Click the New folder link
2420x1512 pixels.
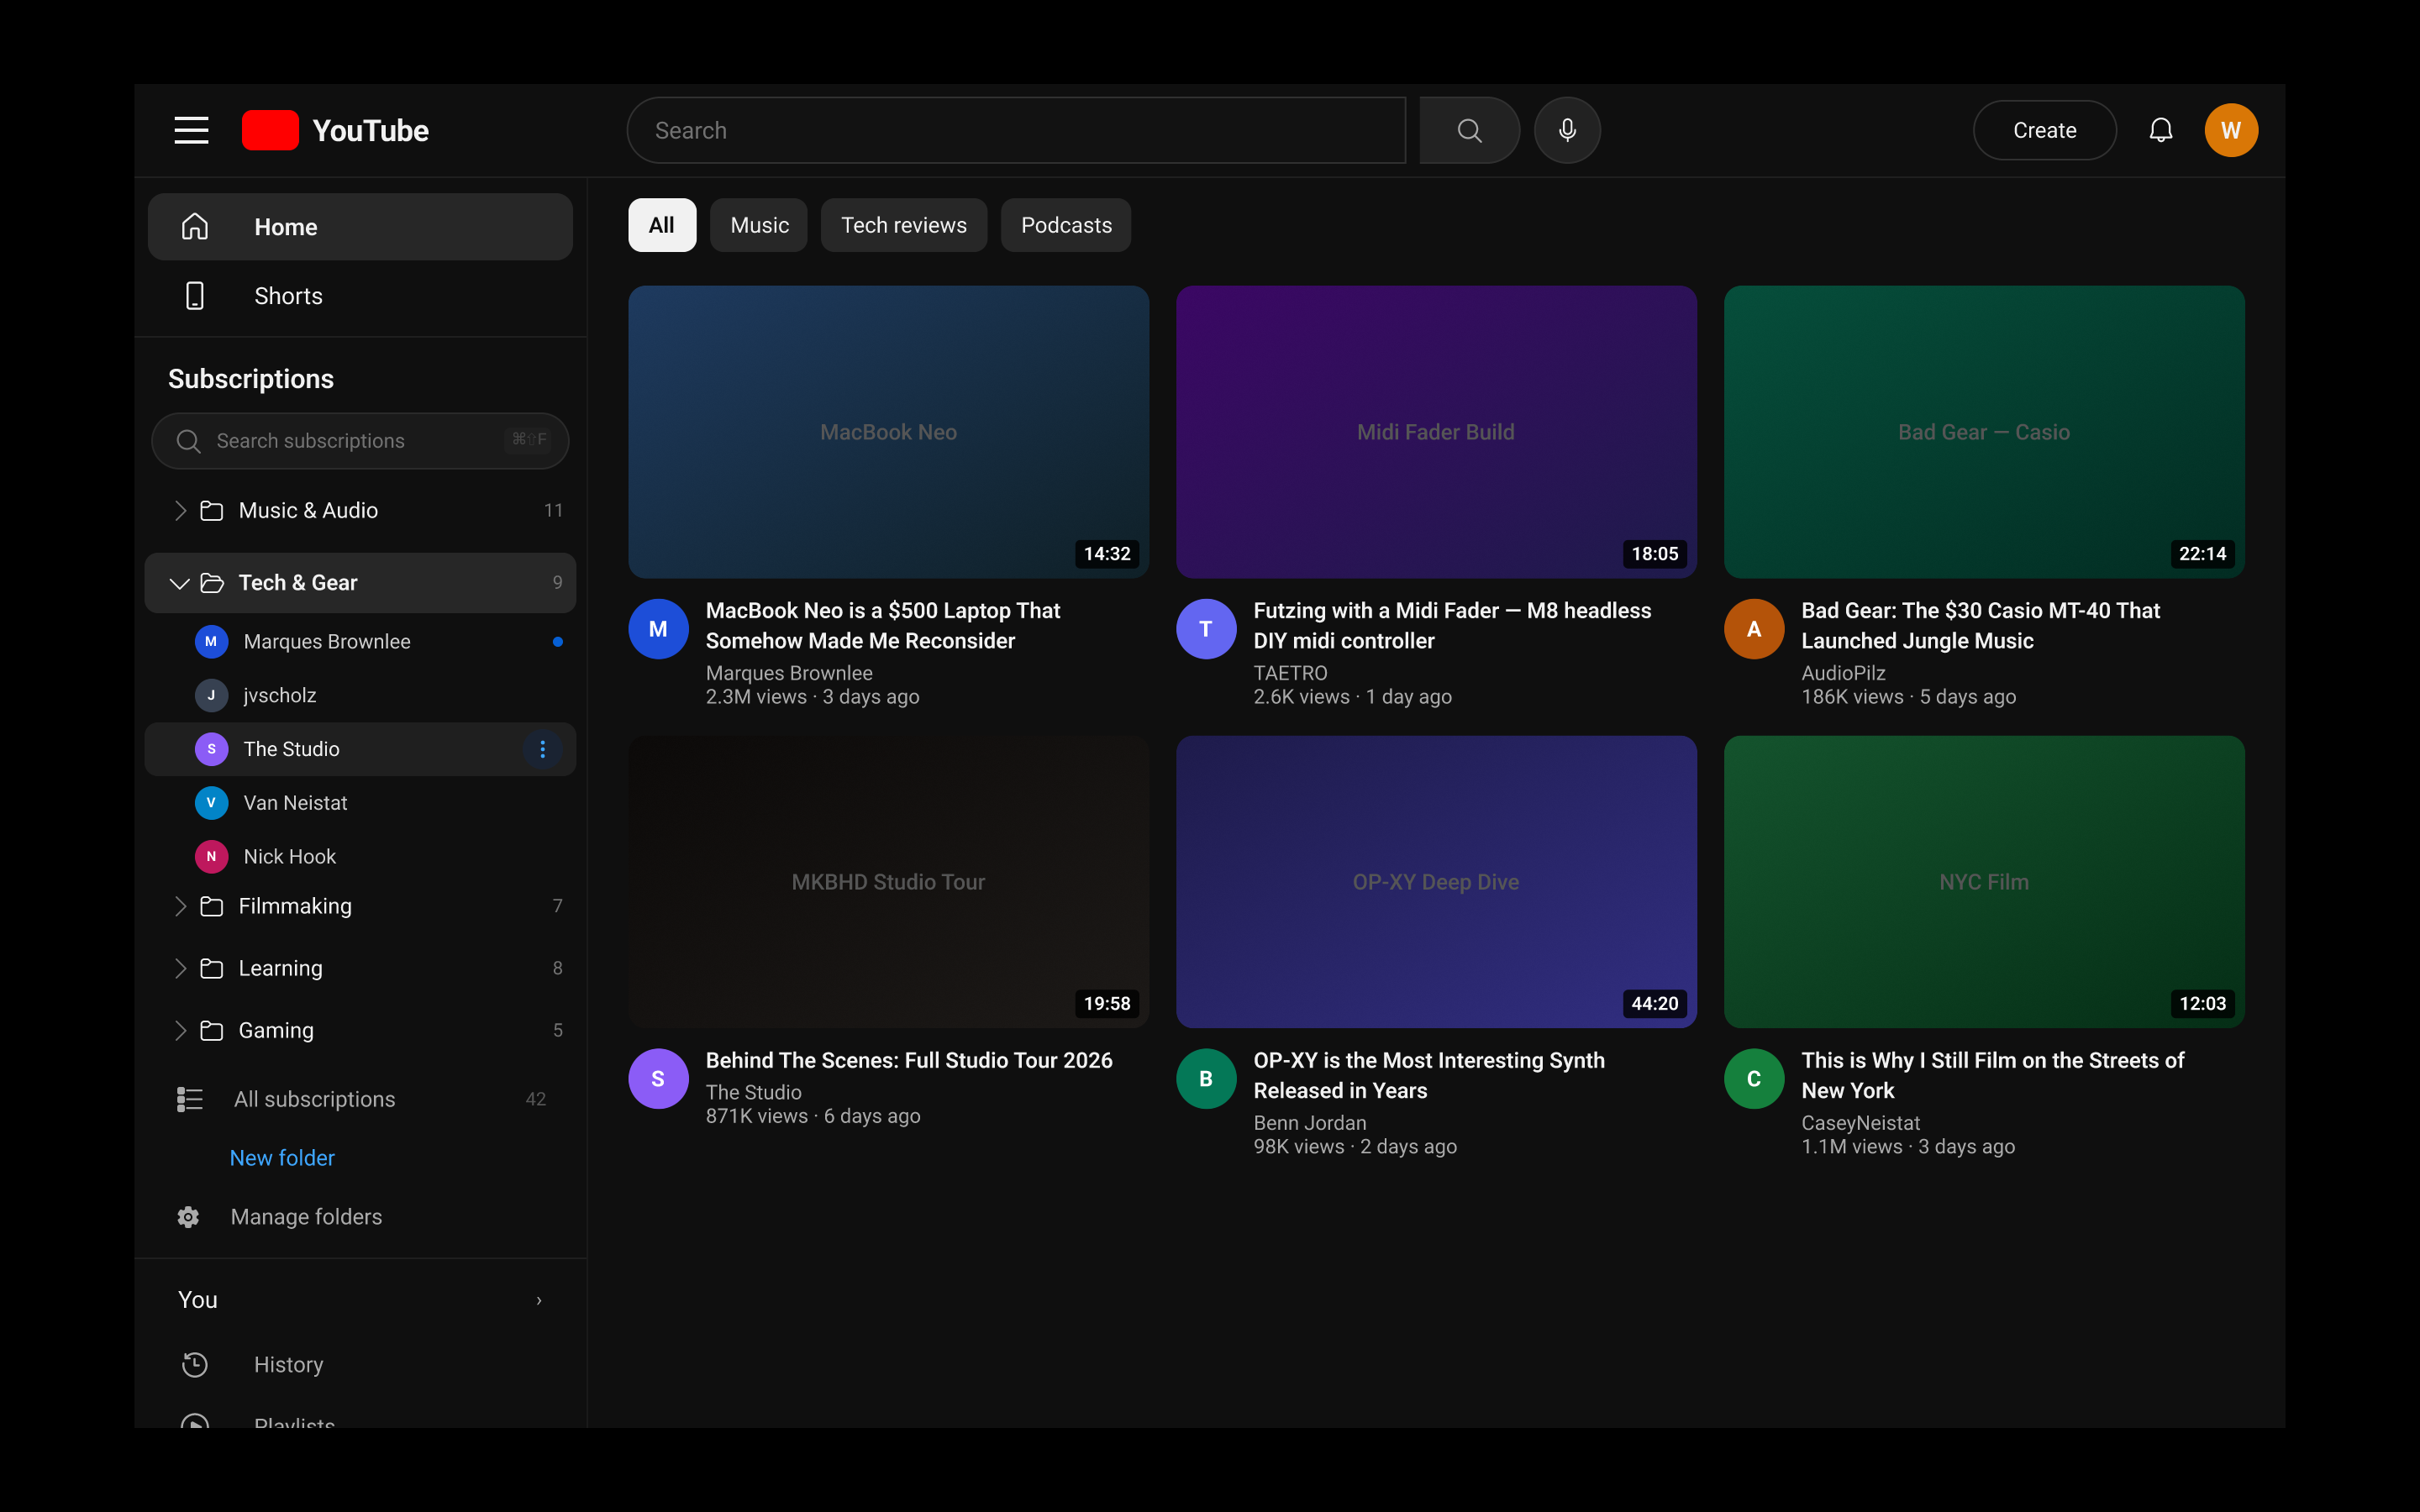(x=282, y=1158)
